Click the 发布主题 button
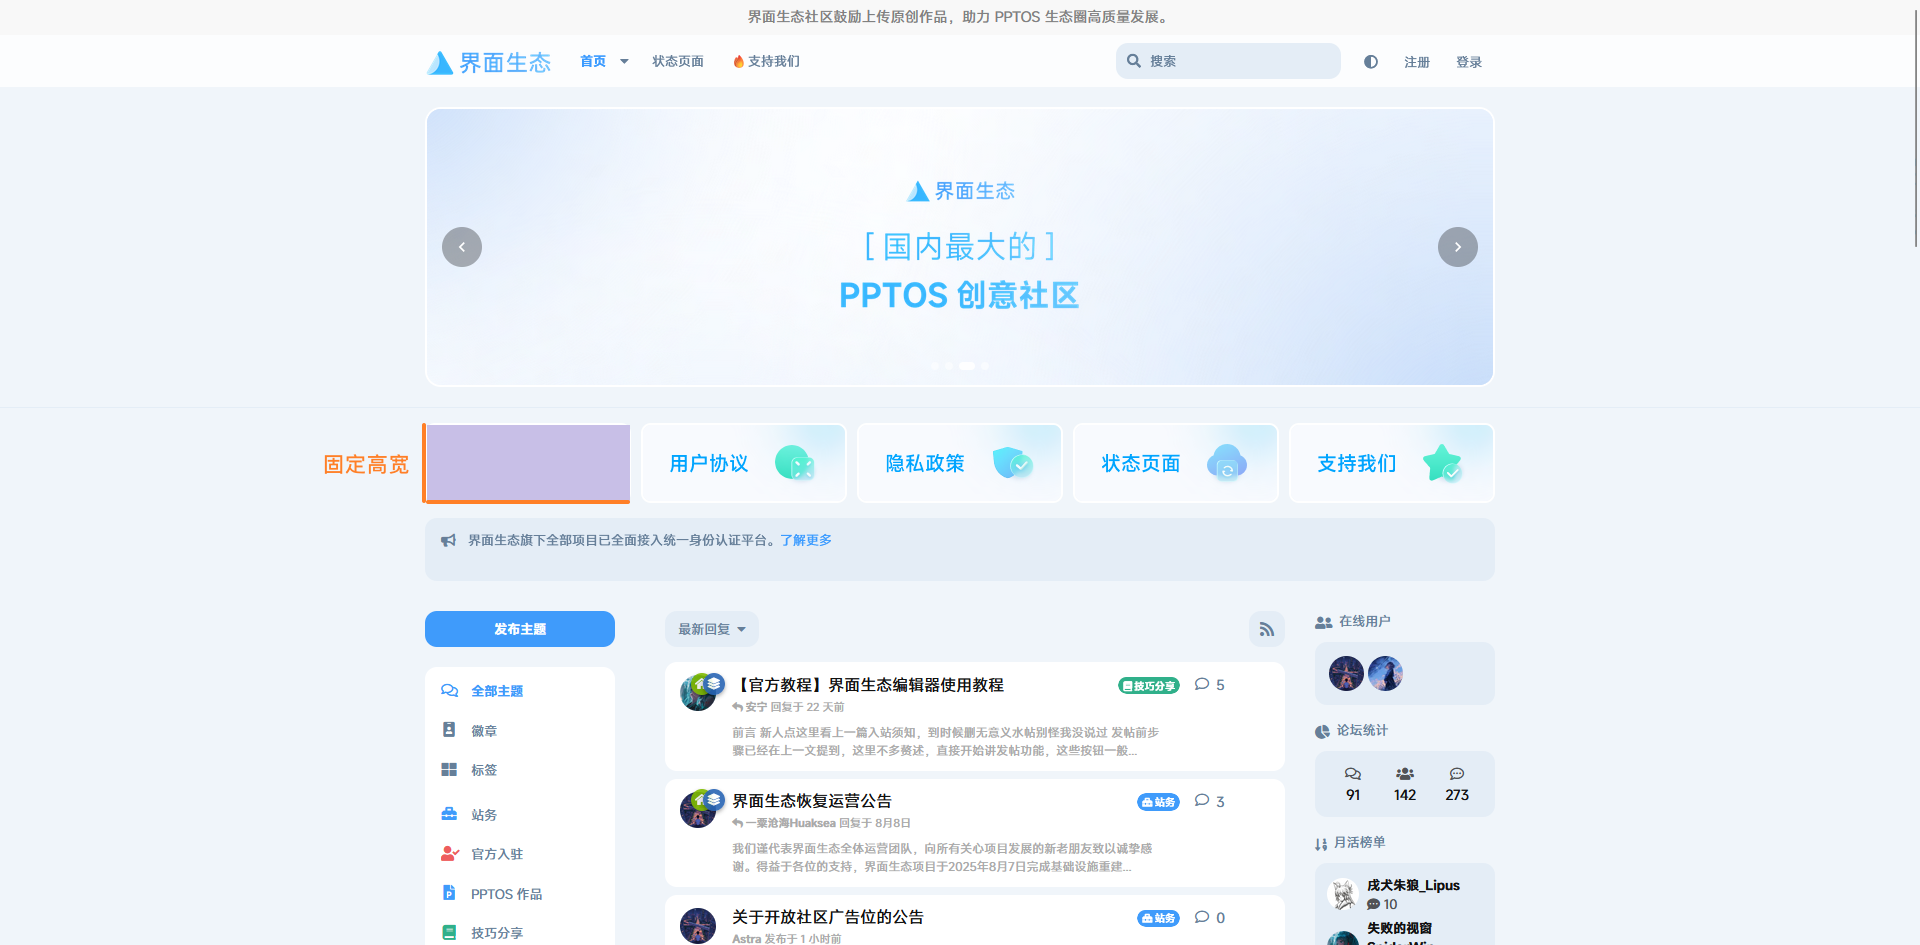 (x=519, y=629)
